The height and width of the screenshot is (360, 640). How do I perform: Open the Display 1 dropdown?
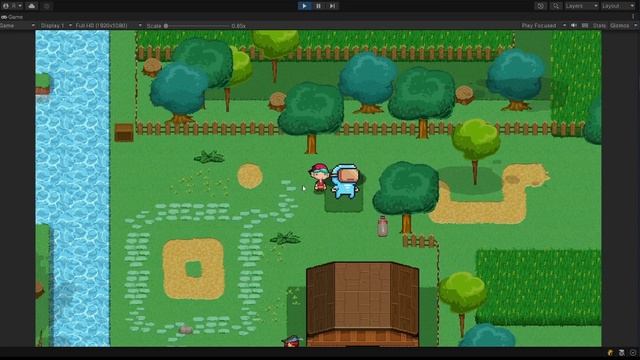click(x=56, y=26)
